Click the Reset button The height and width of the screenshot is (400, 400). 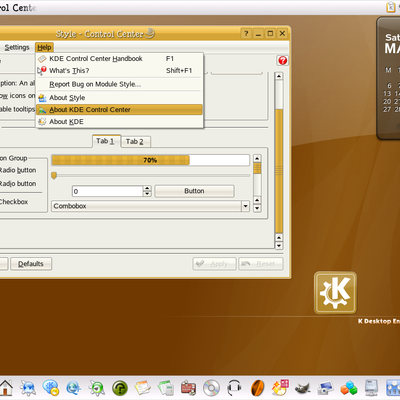(261, 264)
